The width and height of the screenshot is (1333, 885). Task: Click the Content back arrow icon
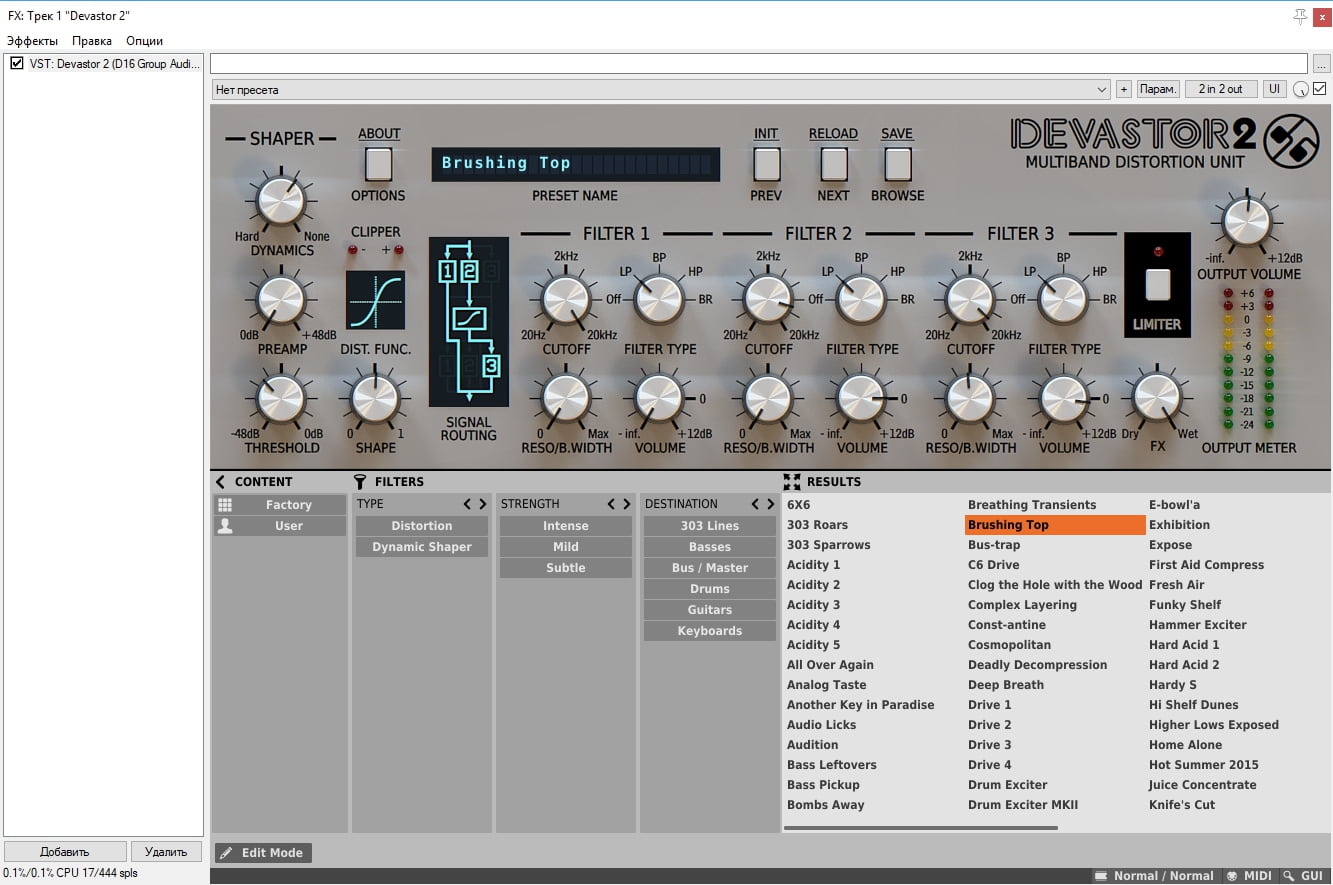221,481
